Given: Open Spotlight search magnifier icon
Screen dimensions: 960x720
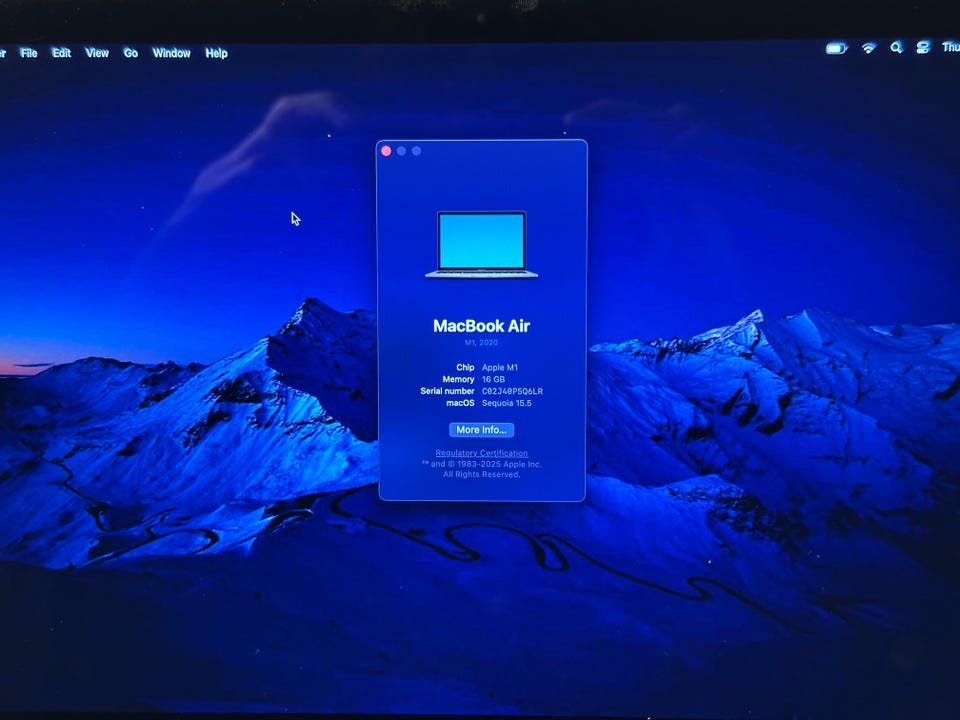Looking at the screenshot, I should pyautogui.click(x=896, y=47).
